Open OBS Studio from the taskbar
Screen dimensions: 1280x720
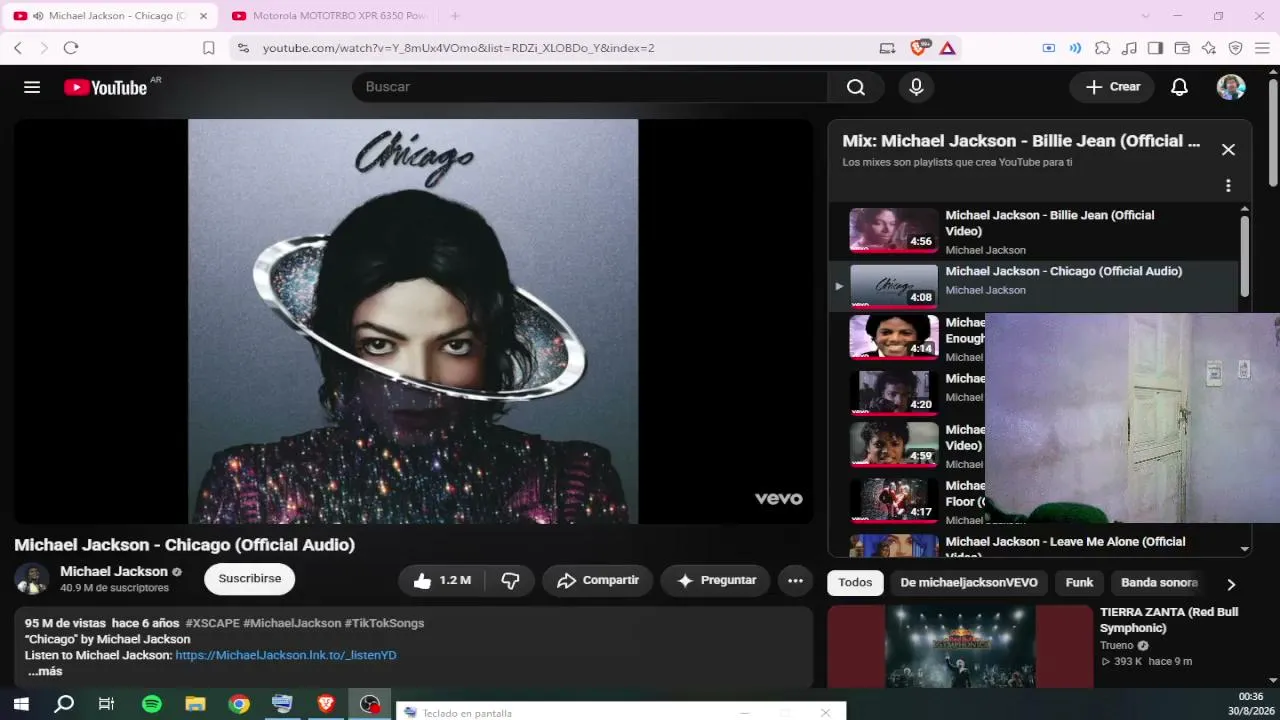[x=370, y=704]
